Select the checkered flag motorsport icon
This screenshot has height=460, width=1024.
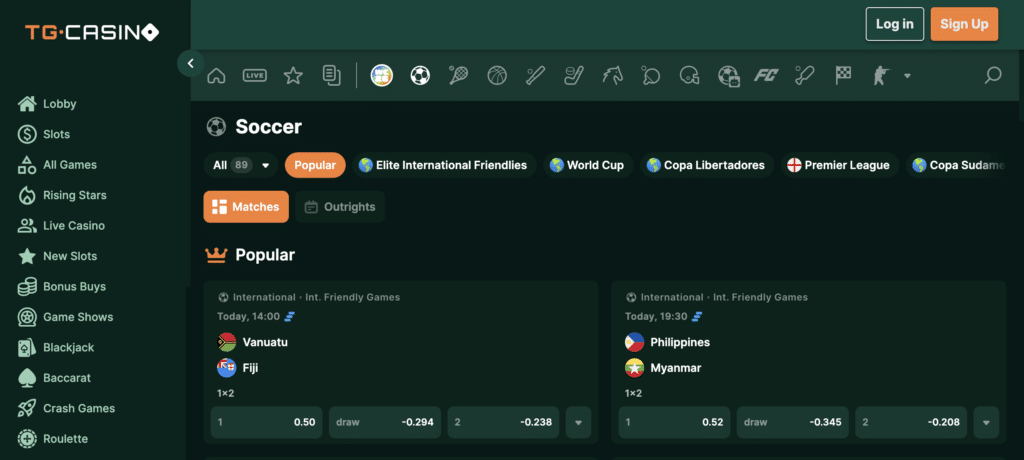pyautogui.click(x=843, y=76)
